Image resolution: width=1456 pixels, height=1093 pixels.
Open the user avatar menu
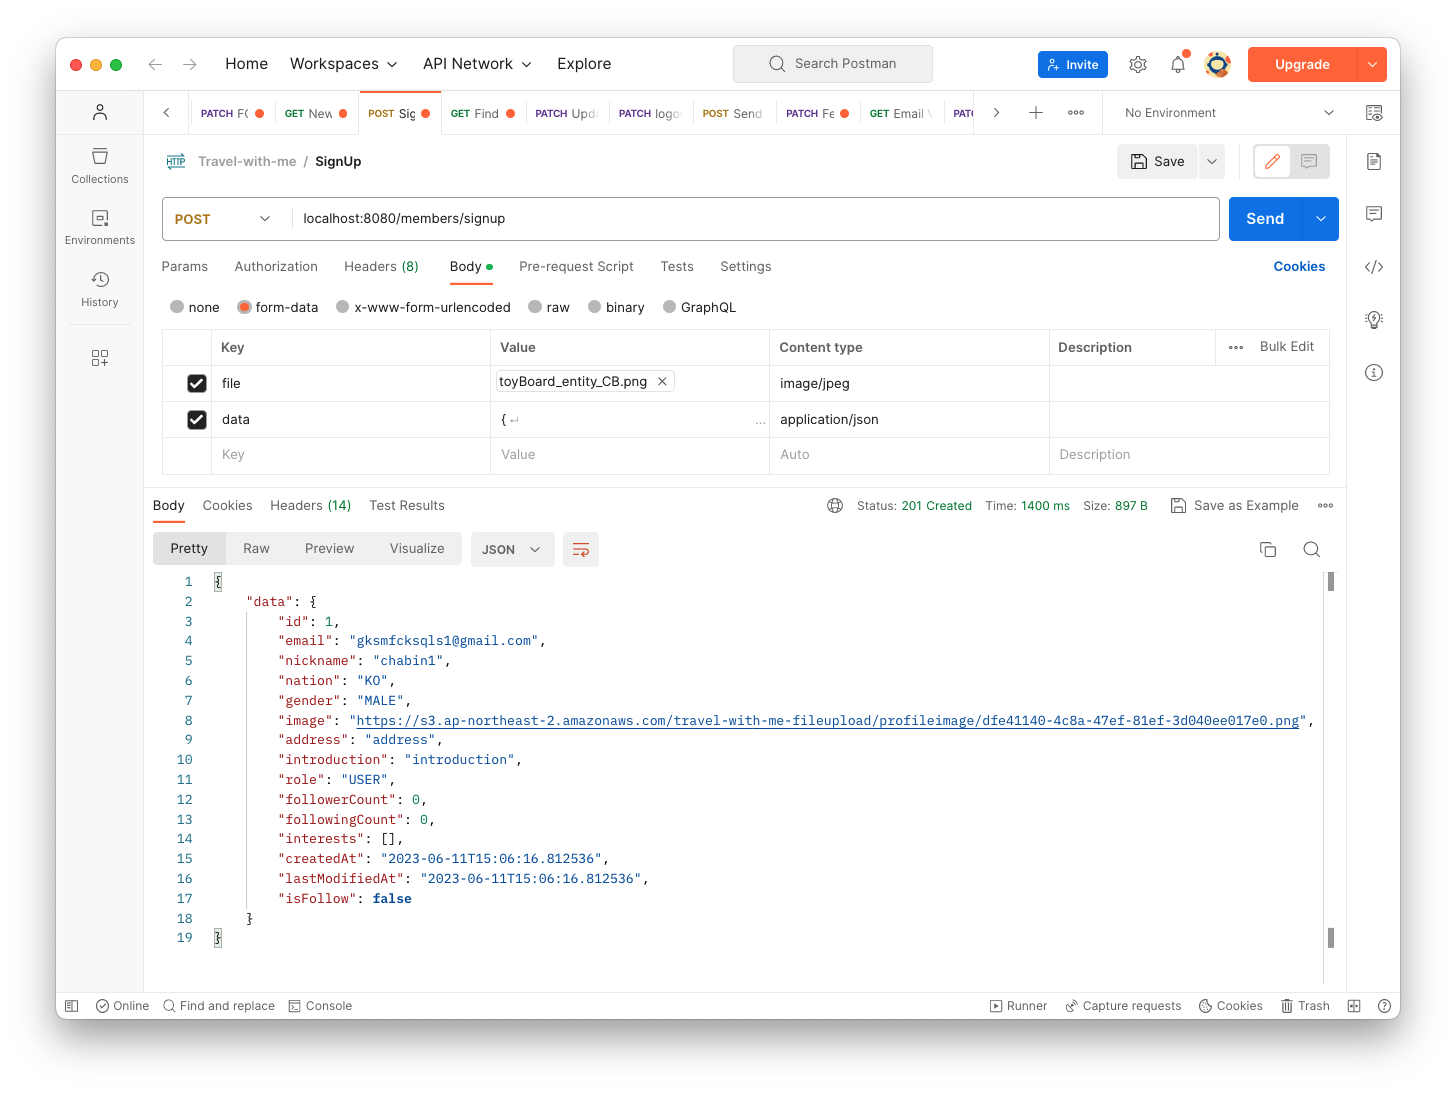[x=1218, y=64]
